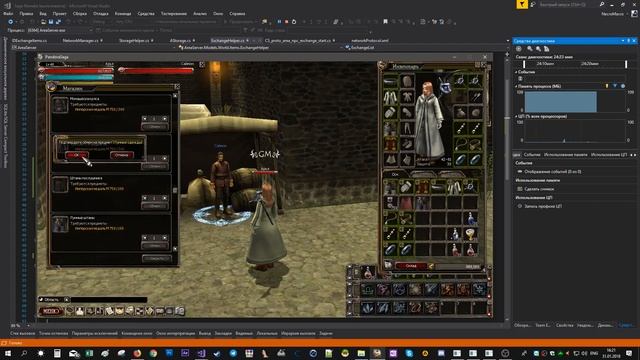
Task: Open the Процесс AreaServer.exe dropdown
Action: click(59, 30)
